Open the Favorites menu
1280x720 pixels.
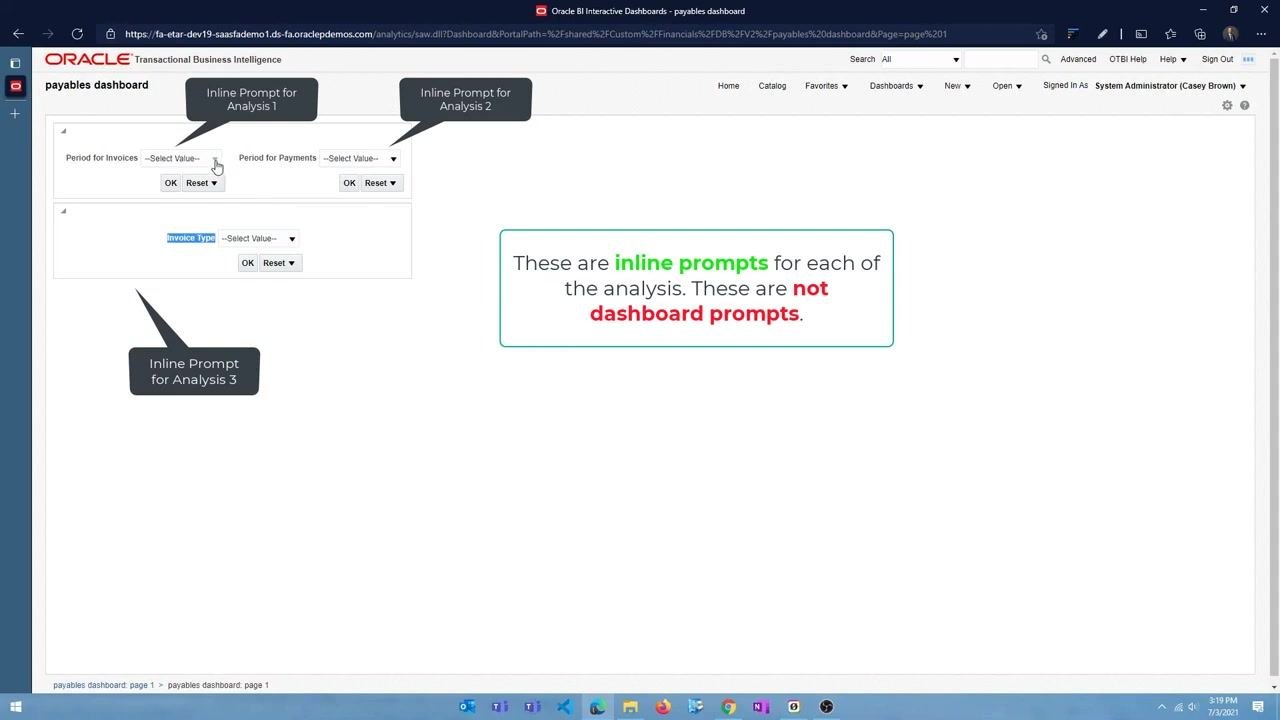827,86
